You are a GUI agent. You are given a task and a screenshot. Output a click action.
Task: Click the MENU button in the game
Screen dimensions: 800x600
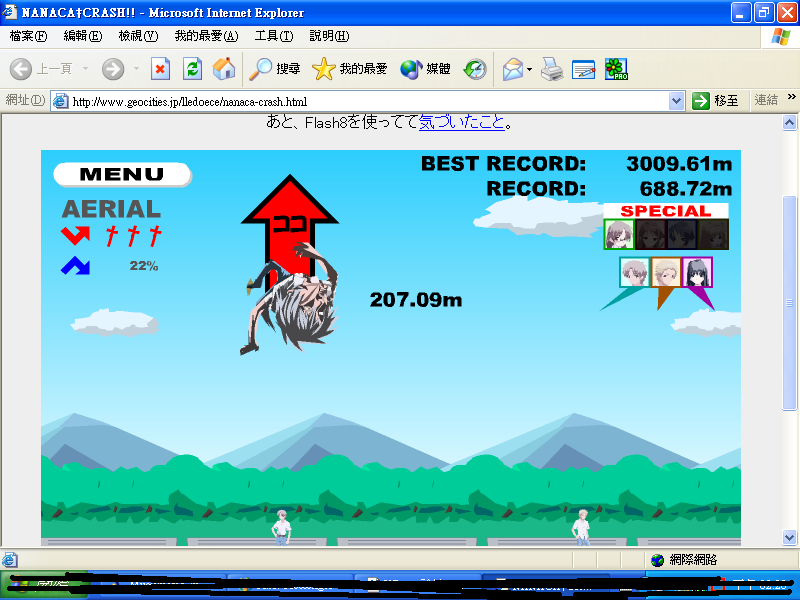122,174
